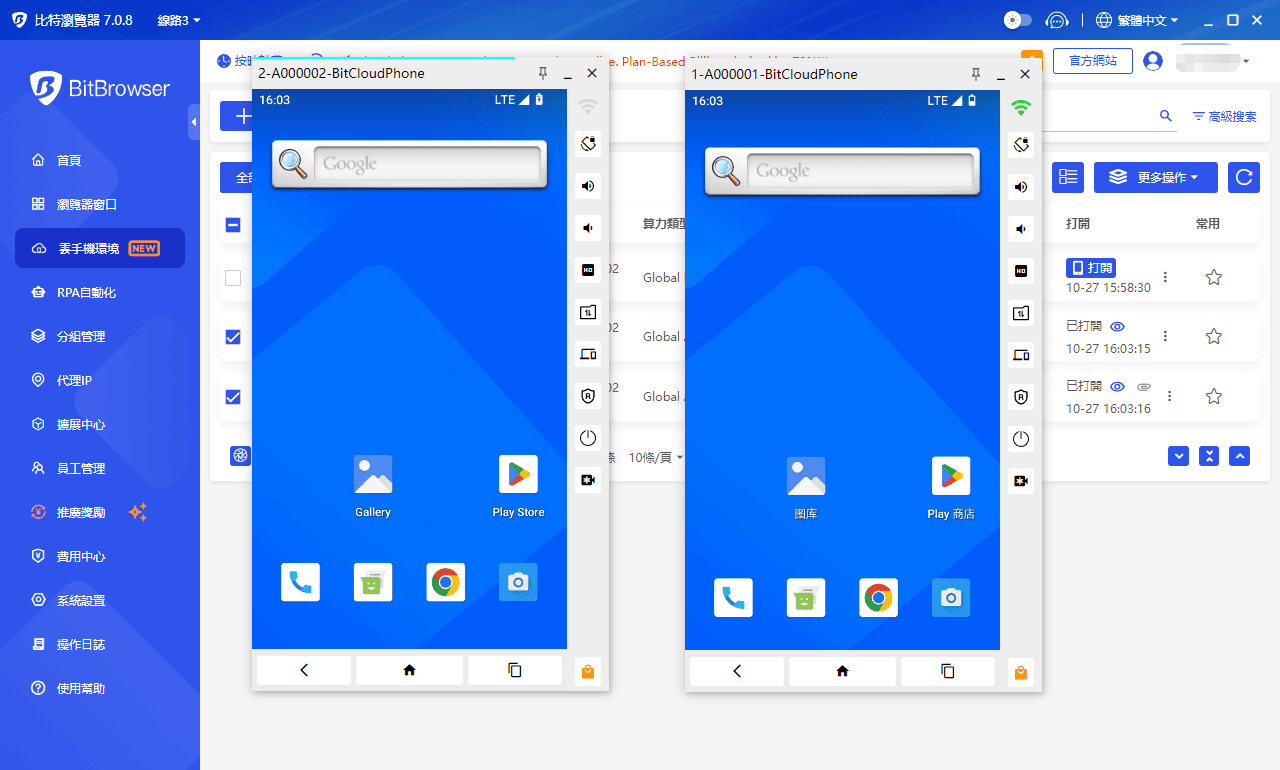Viewport: 1280px width, 770px height.
Task: Tap the back button in 2-A000002 phone
Action: point(304,670)
